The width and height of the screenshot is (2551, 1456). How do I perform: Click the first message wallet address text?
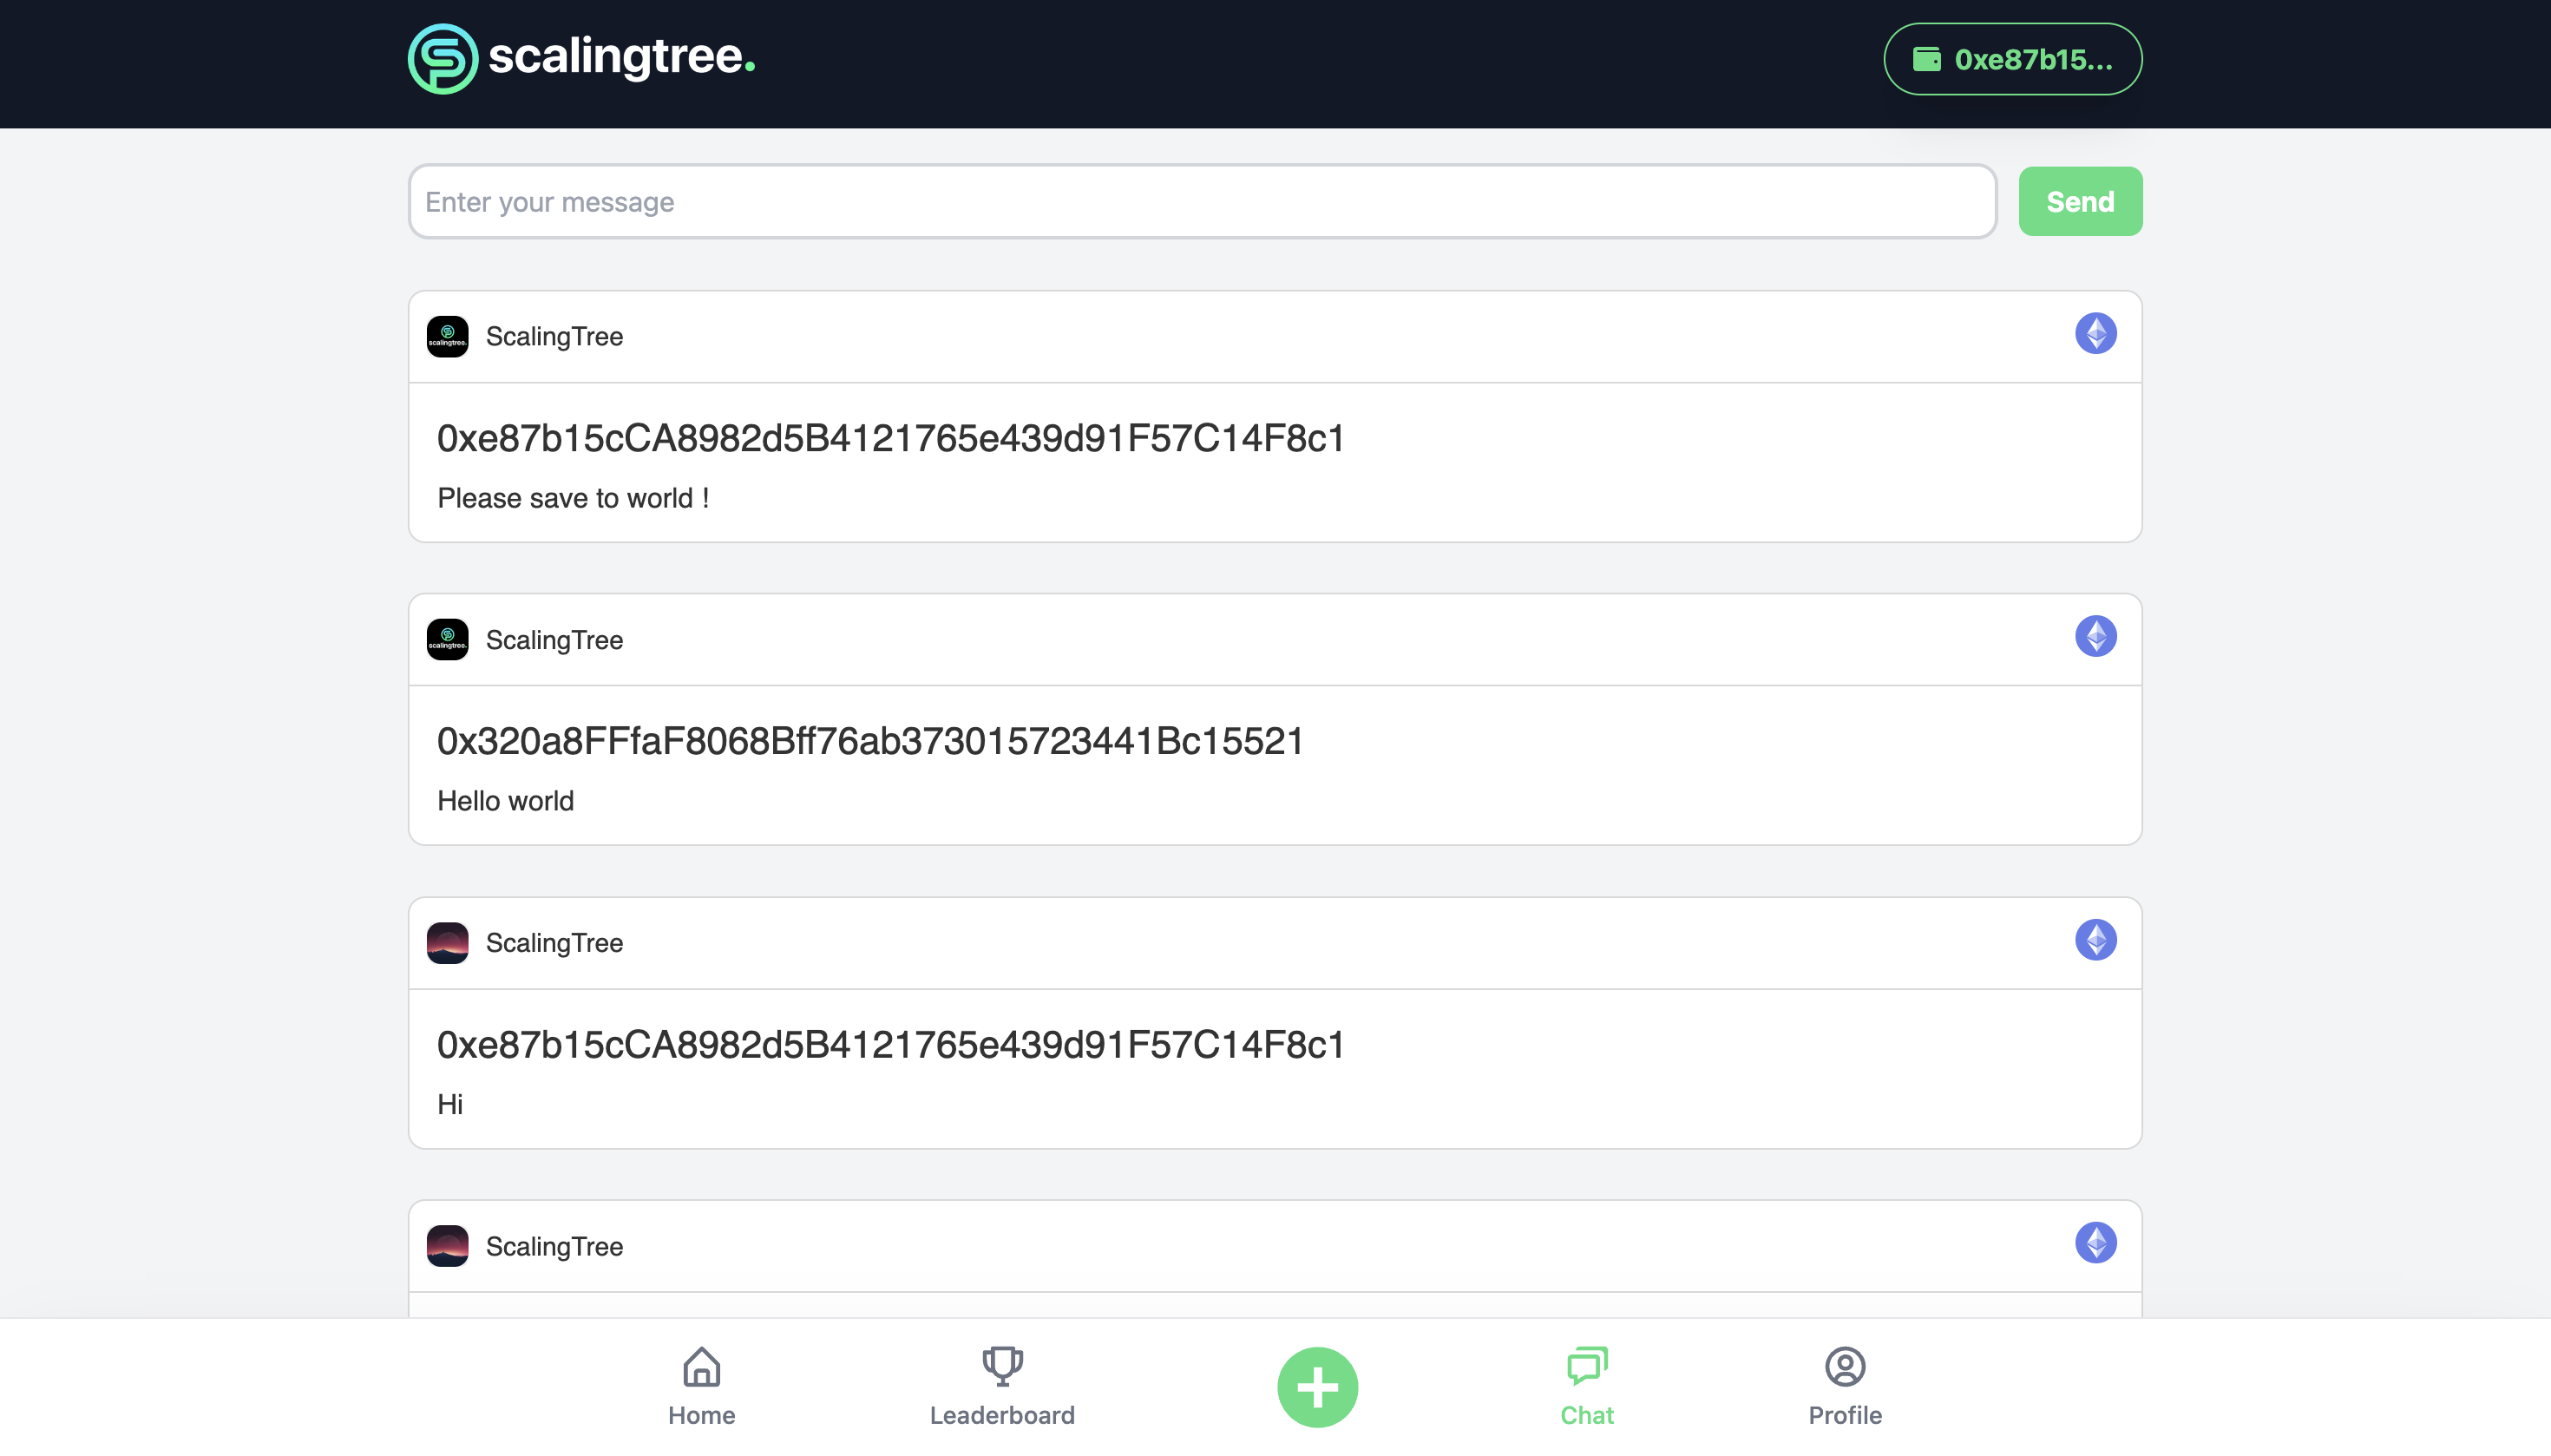click(892, 438)
